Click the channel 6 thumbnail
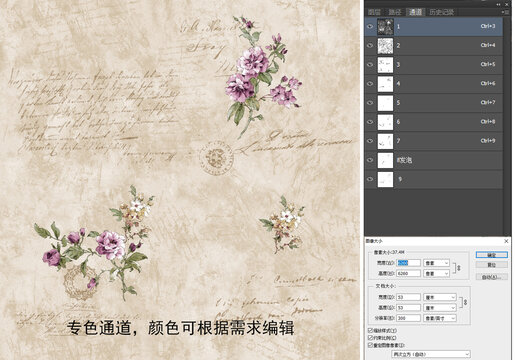 (385, 122)
